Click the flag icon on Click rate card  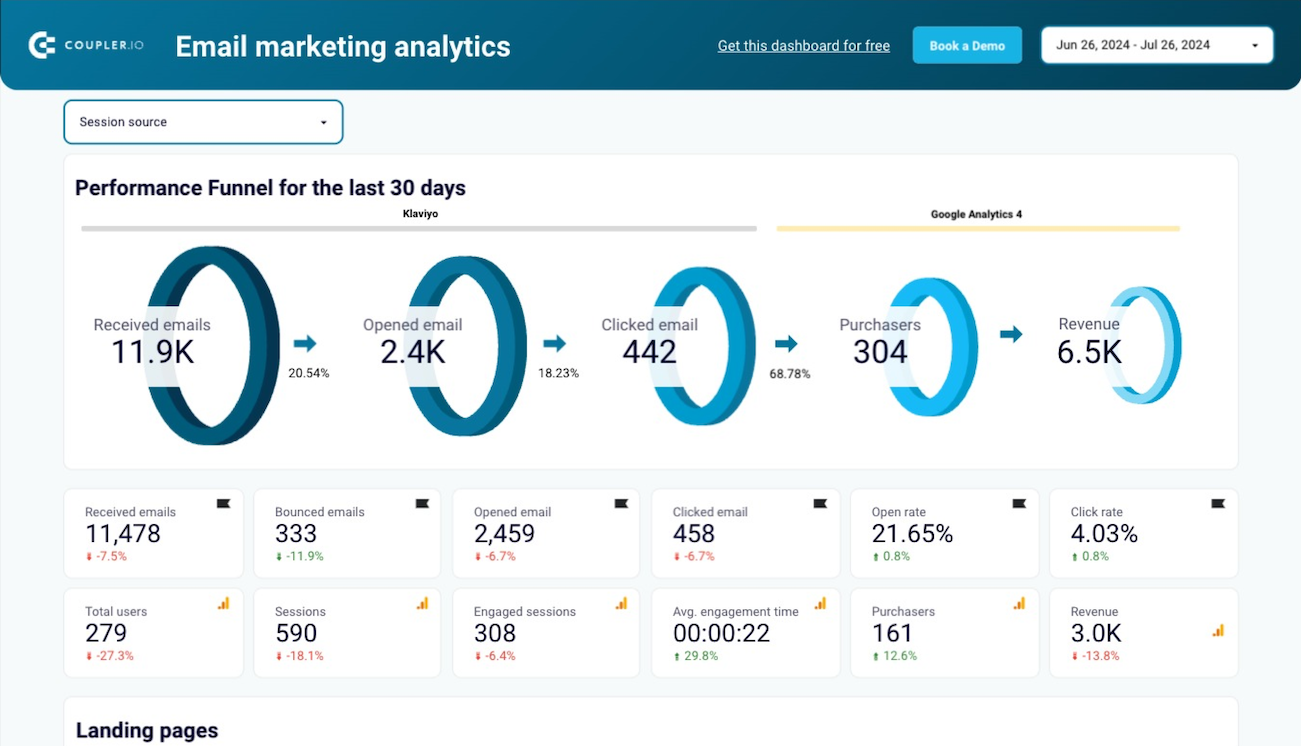pos(1218,504)
